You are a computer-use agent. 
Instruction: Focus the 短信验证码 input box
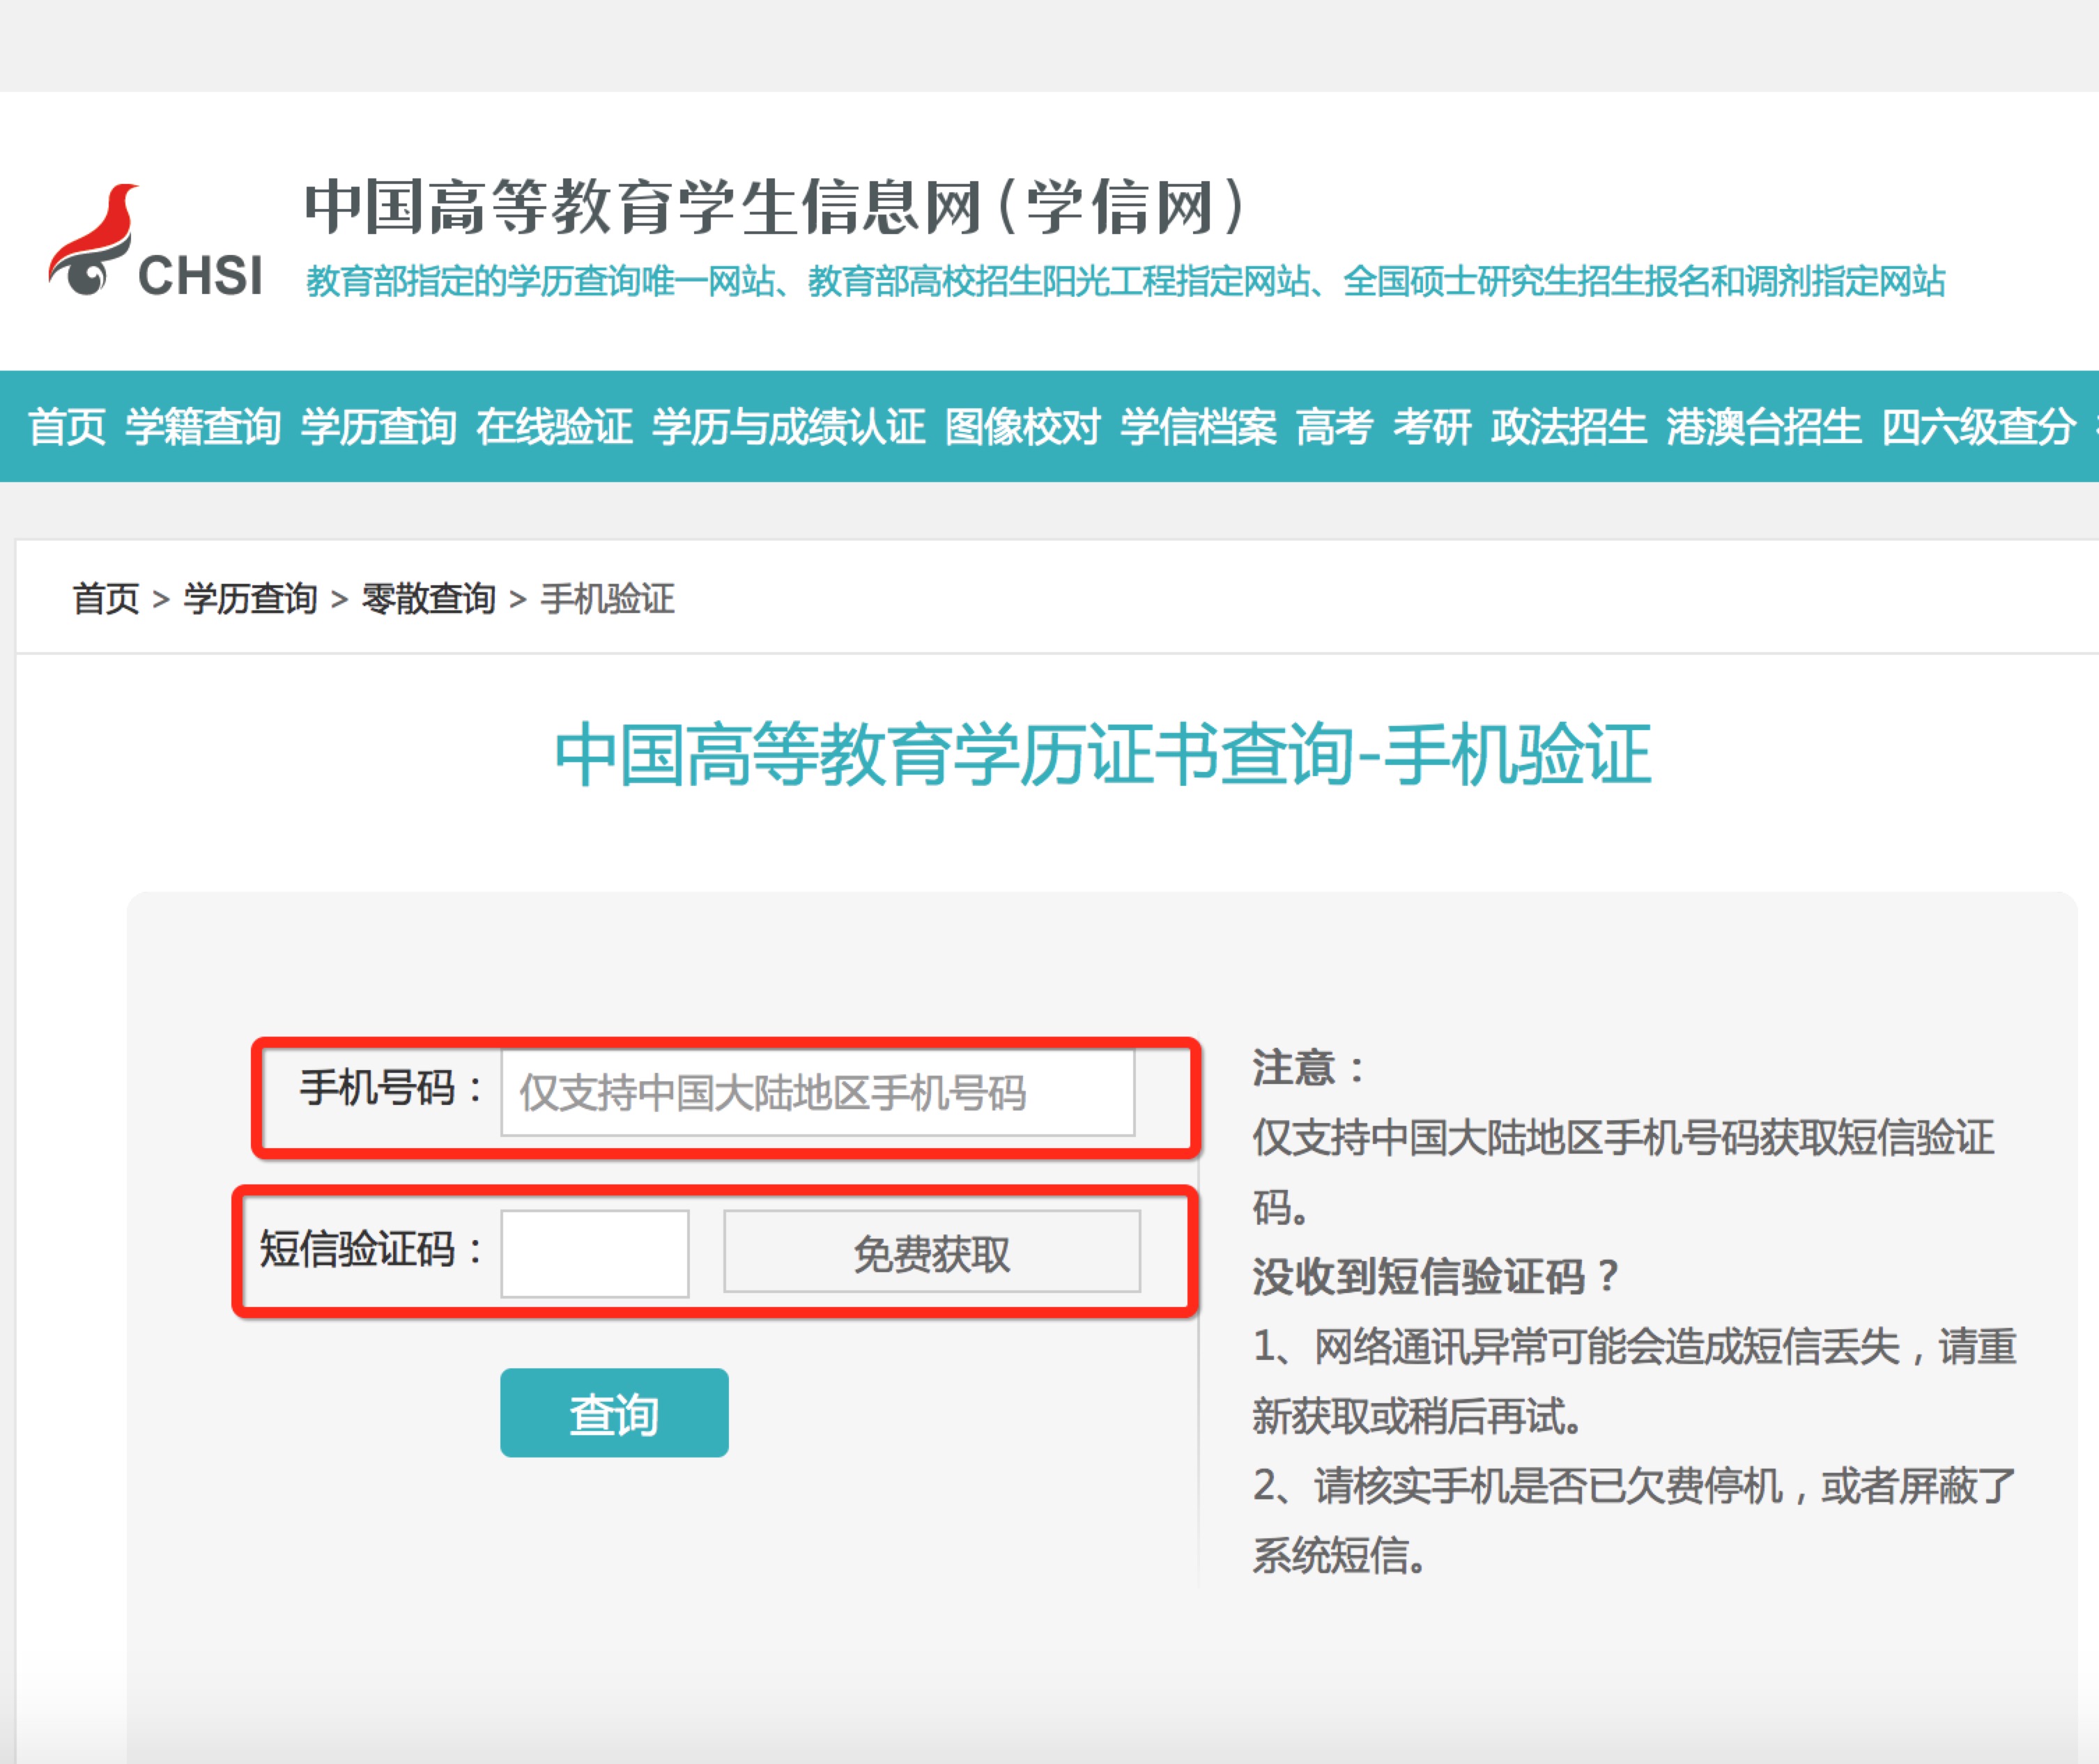(595, 1253)
